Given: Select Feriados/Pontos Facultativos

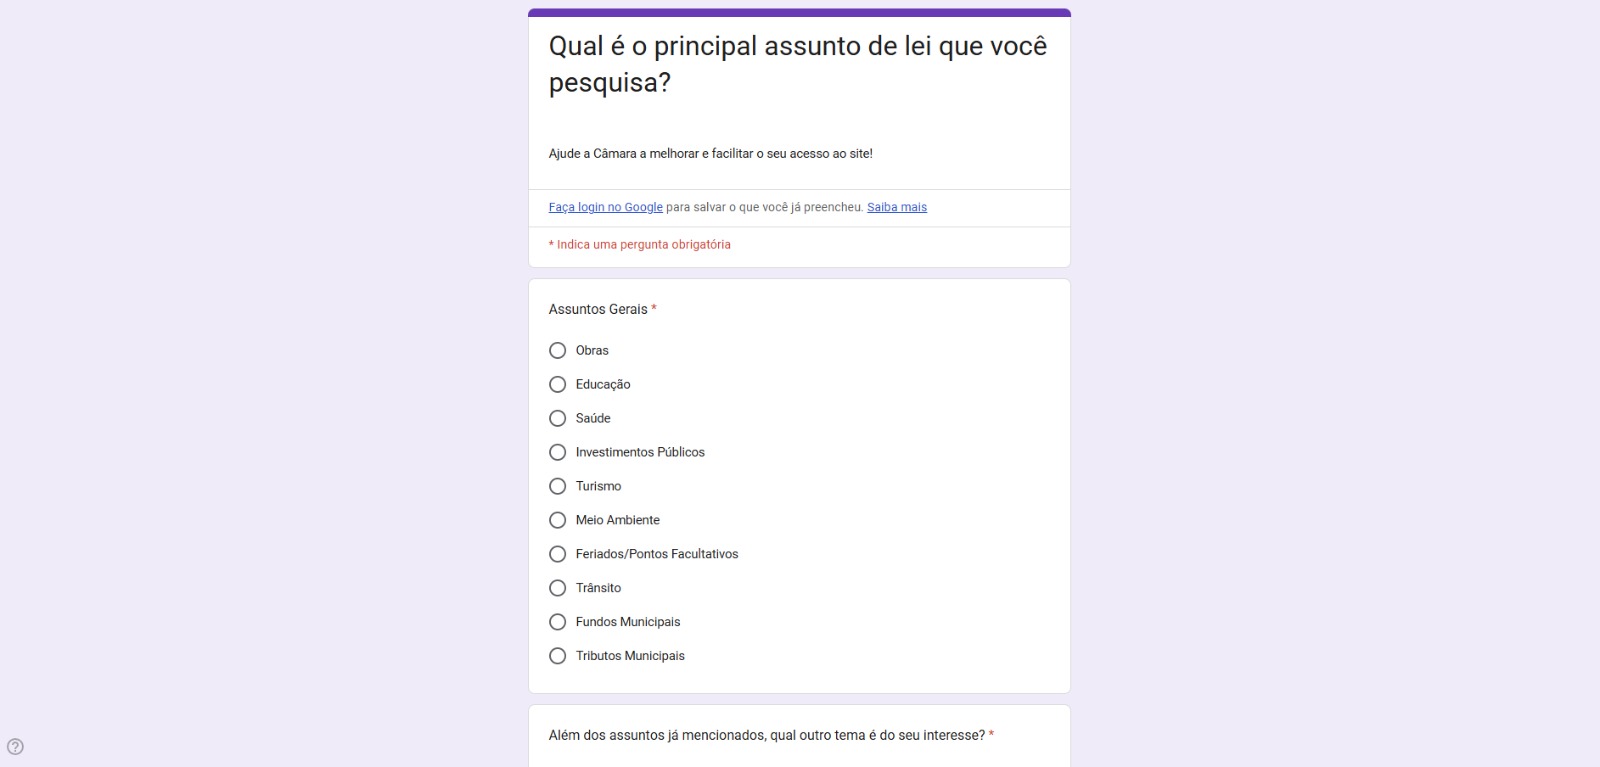Looking at the screenshot, I should coord(557,554).
